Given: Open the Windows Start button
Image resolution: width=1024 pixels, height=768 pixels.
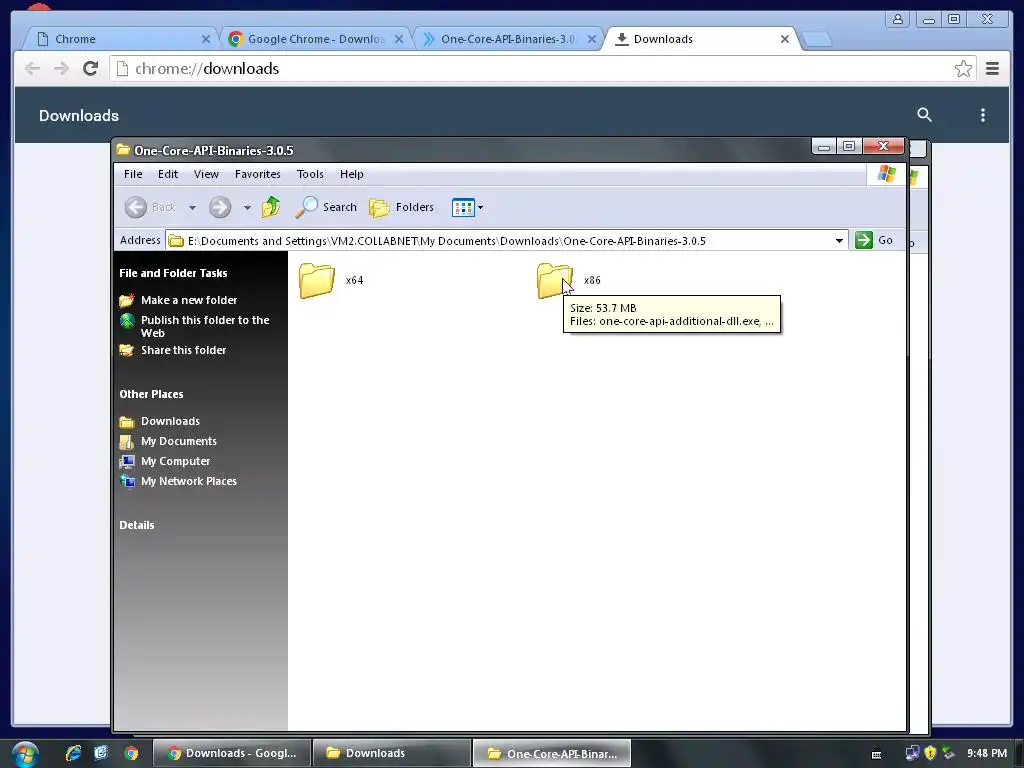Looking at the screenshot, I should click(x=24, y=754).
